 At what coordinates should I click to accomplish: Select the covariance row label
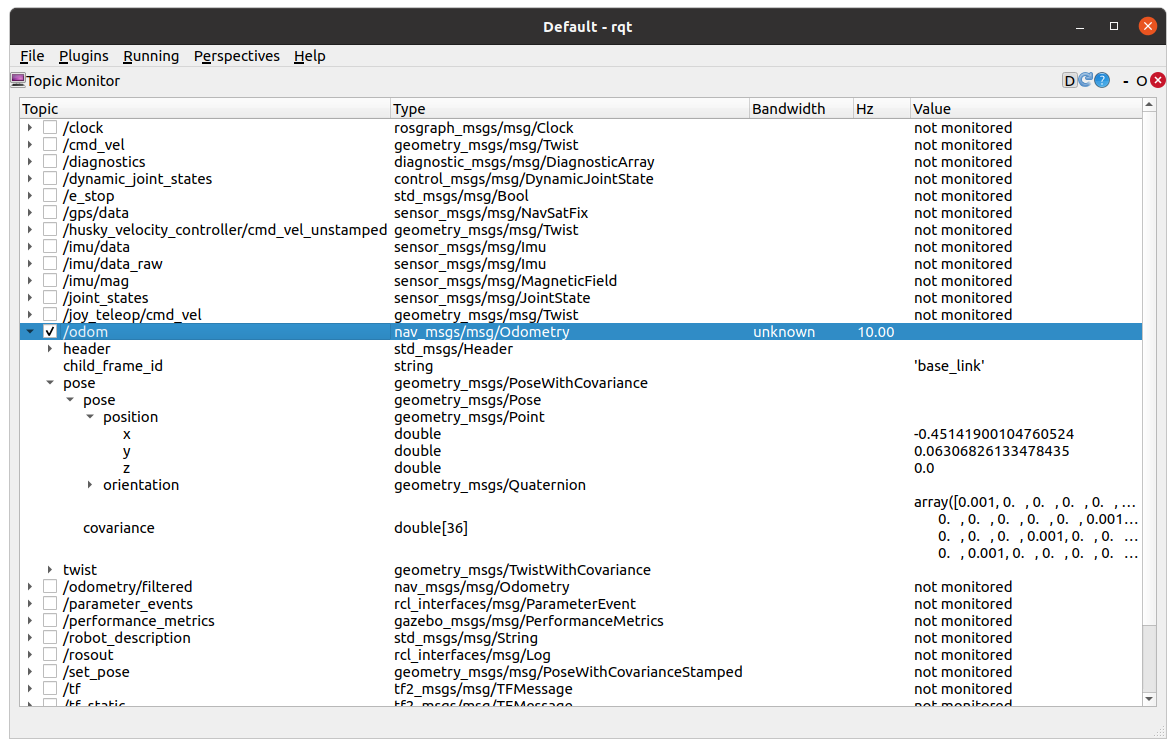(x=118, y=528)
